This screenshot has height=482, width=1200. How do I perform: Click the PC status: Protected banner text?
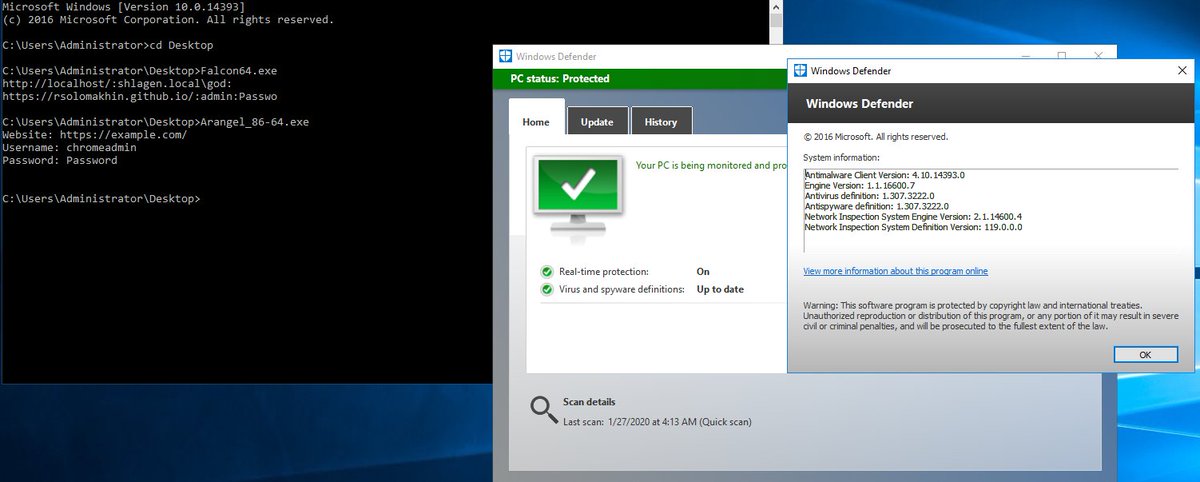[559, 79]
